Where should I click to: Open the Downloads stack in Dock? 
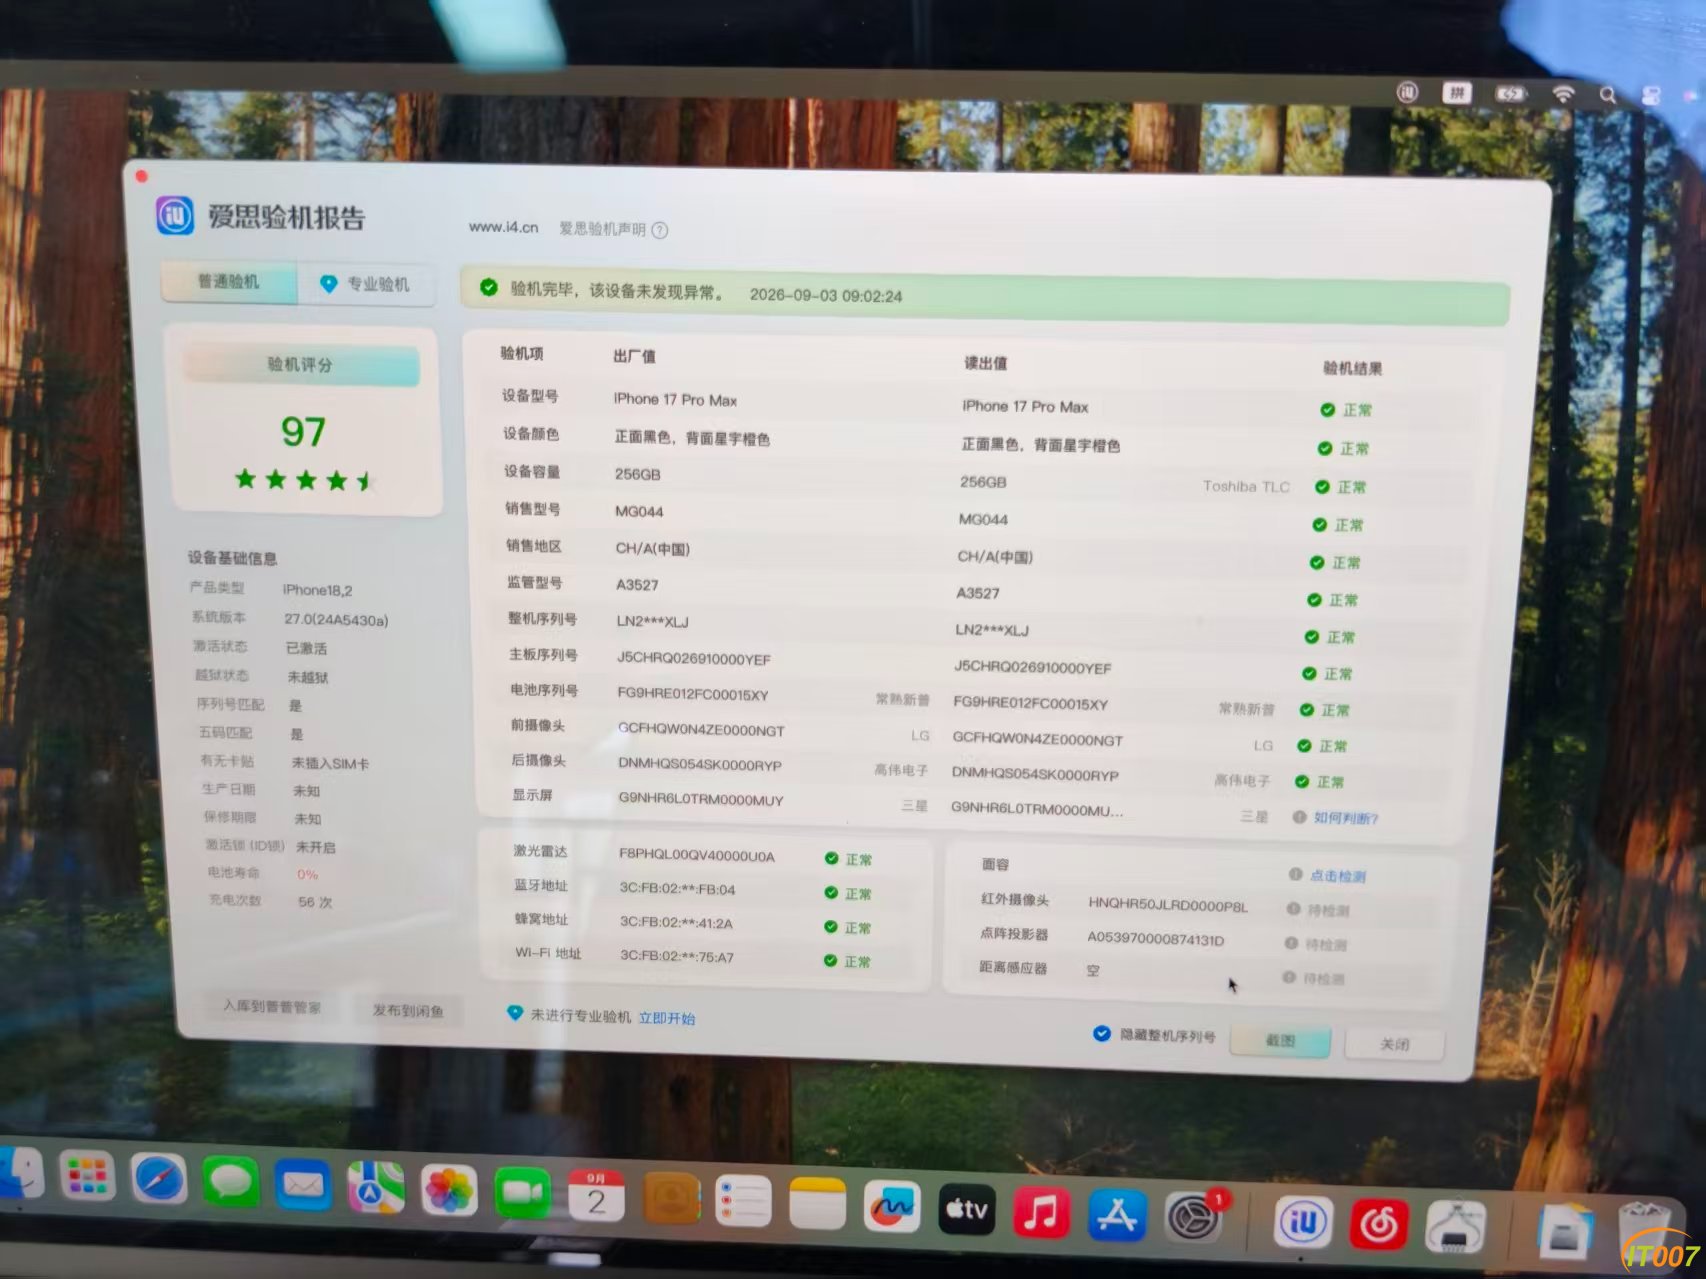point(1565,1231)
